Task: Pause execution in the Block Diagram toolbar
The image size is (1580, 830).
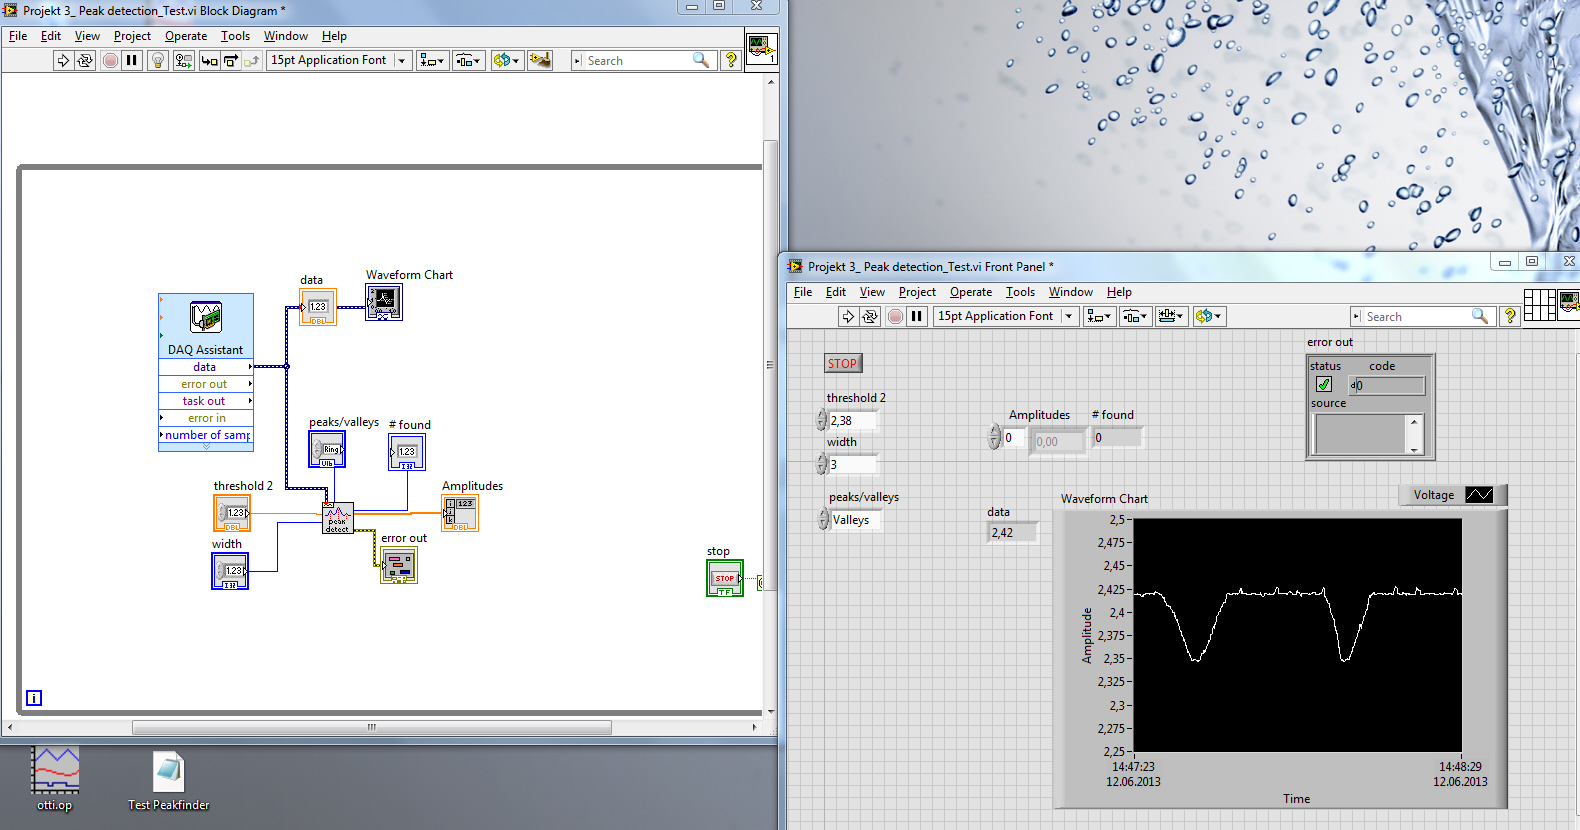Action: tap(131, 61)
